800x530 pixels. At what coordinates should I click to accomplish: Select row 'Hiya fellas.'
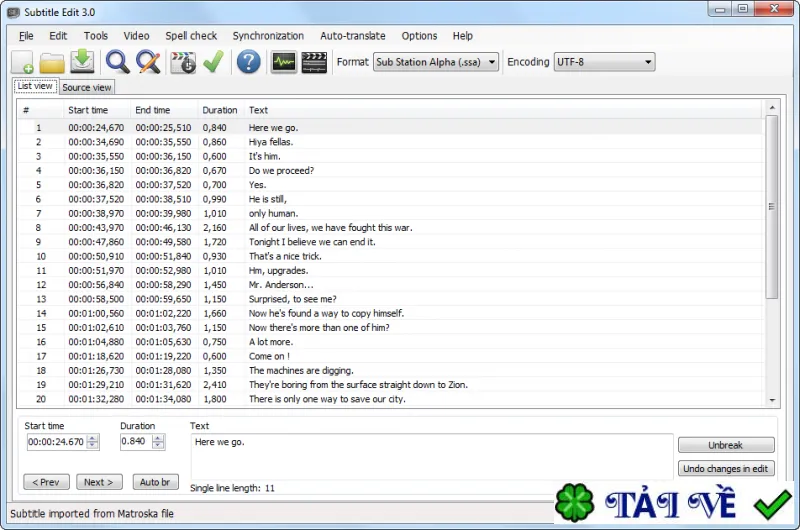tap(390, 142)
